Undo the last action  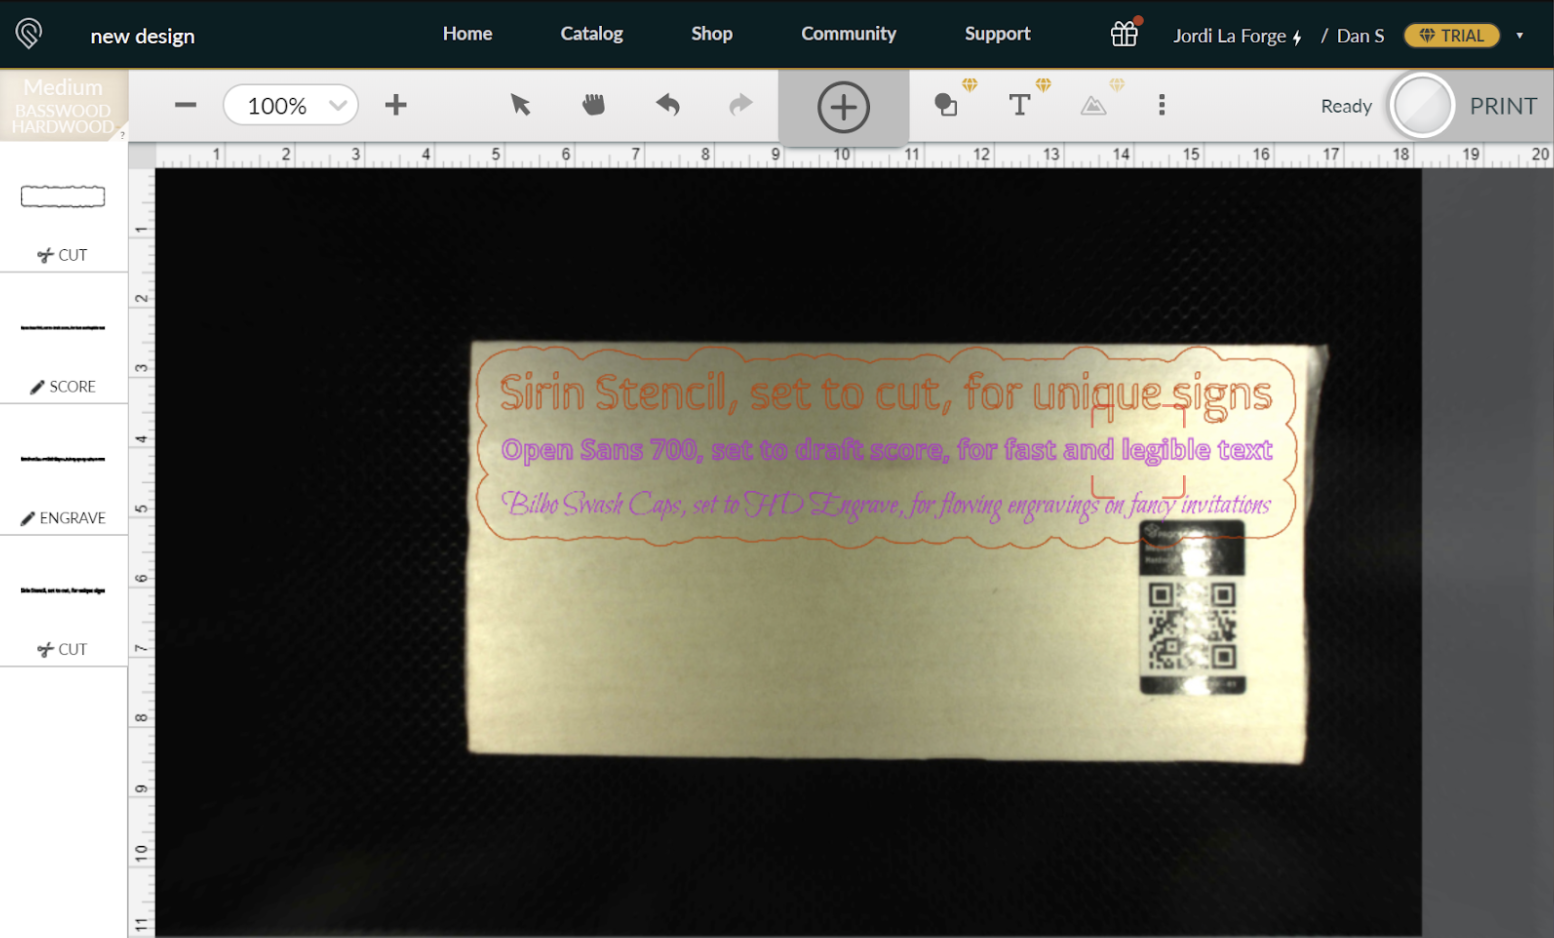(667, 104)
